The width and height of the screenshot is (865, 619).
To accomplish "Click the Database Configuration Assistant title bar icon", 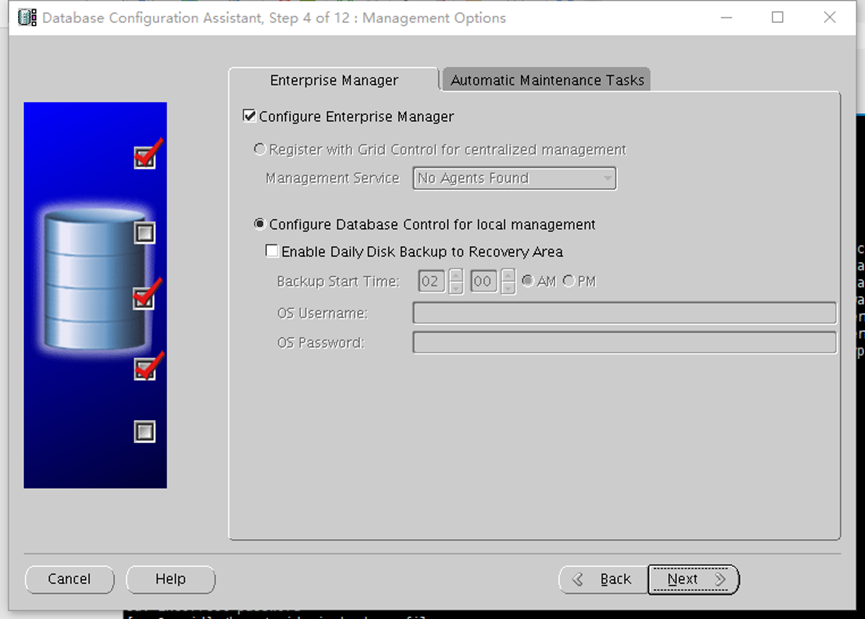I will tap(27, 18).
